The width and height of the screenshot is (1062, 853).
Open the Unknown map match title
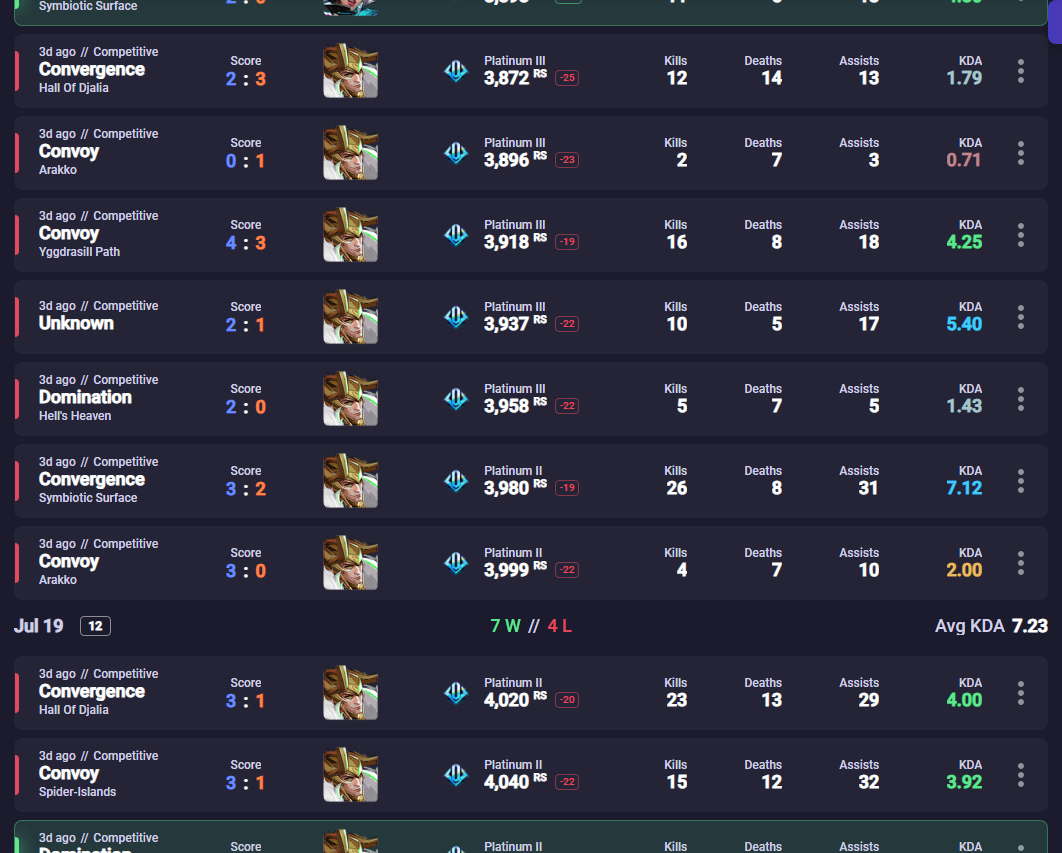[76, 323]
